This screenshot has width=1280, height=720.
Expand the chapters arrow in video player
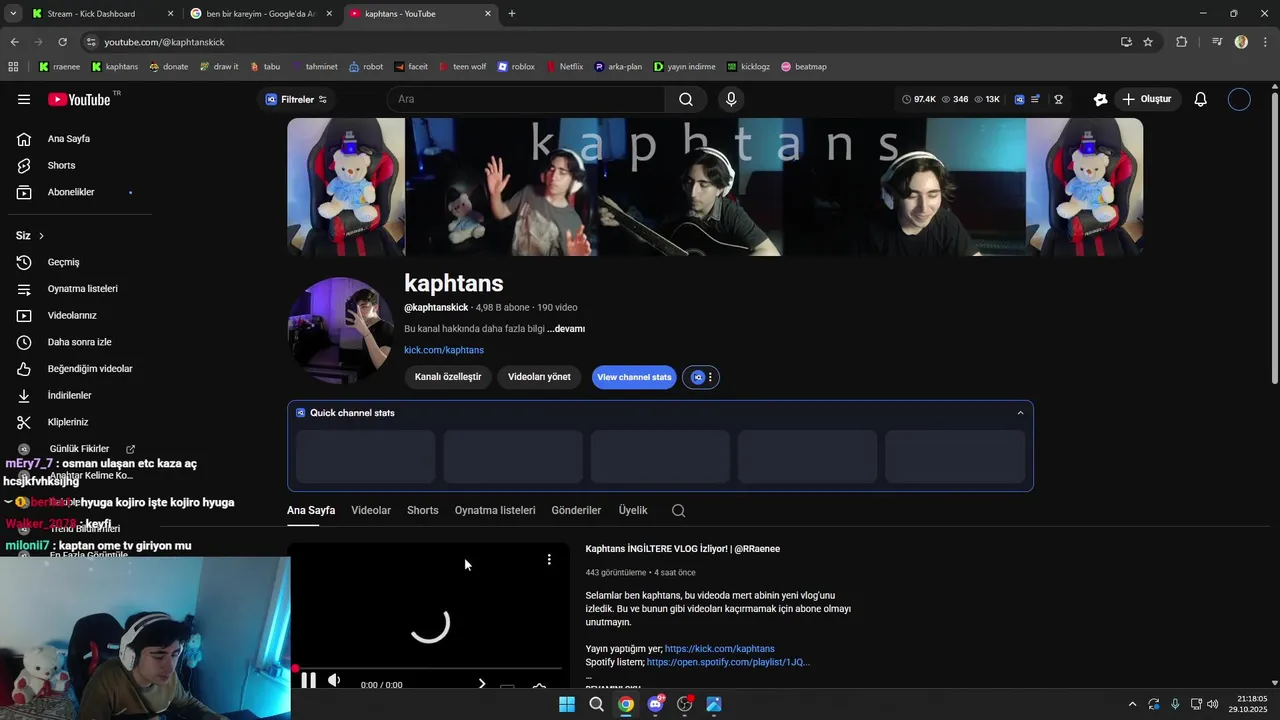482,684
